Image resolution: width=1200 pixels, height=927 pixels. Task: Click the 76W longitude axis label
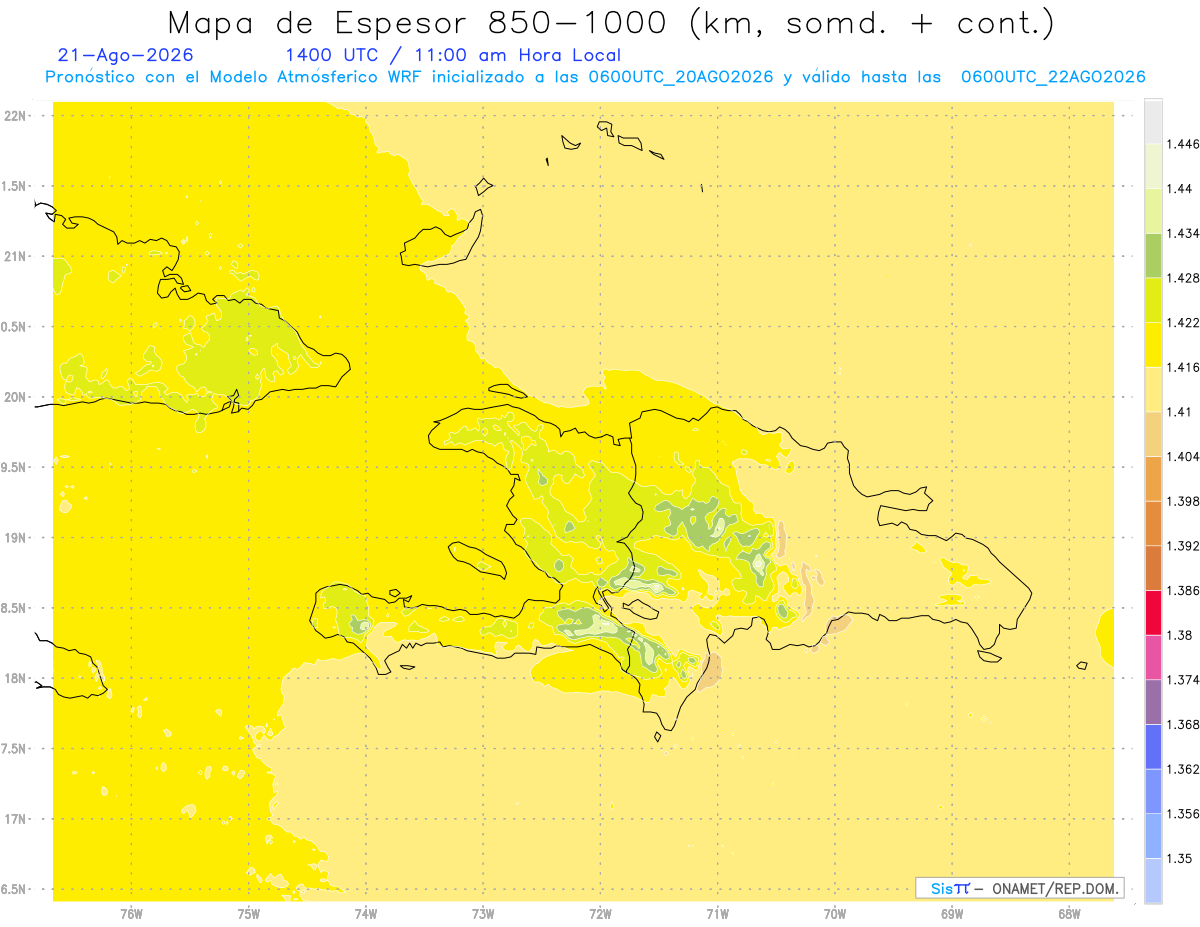(131, 914)
